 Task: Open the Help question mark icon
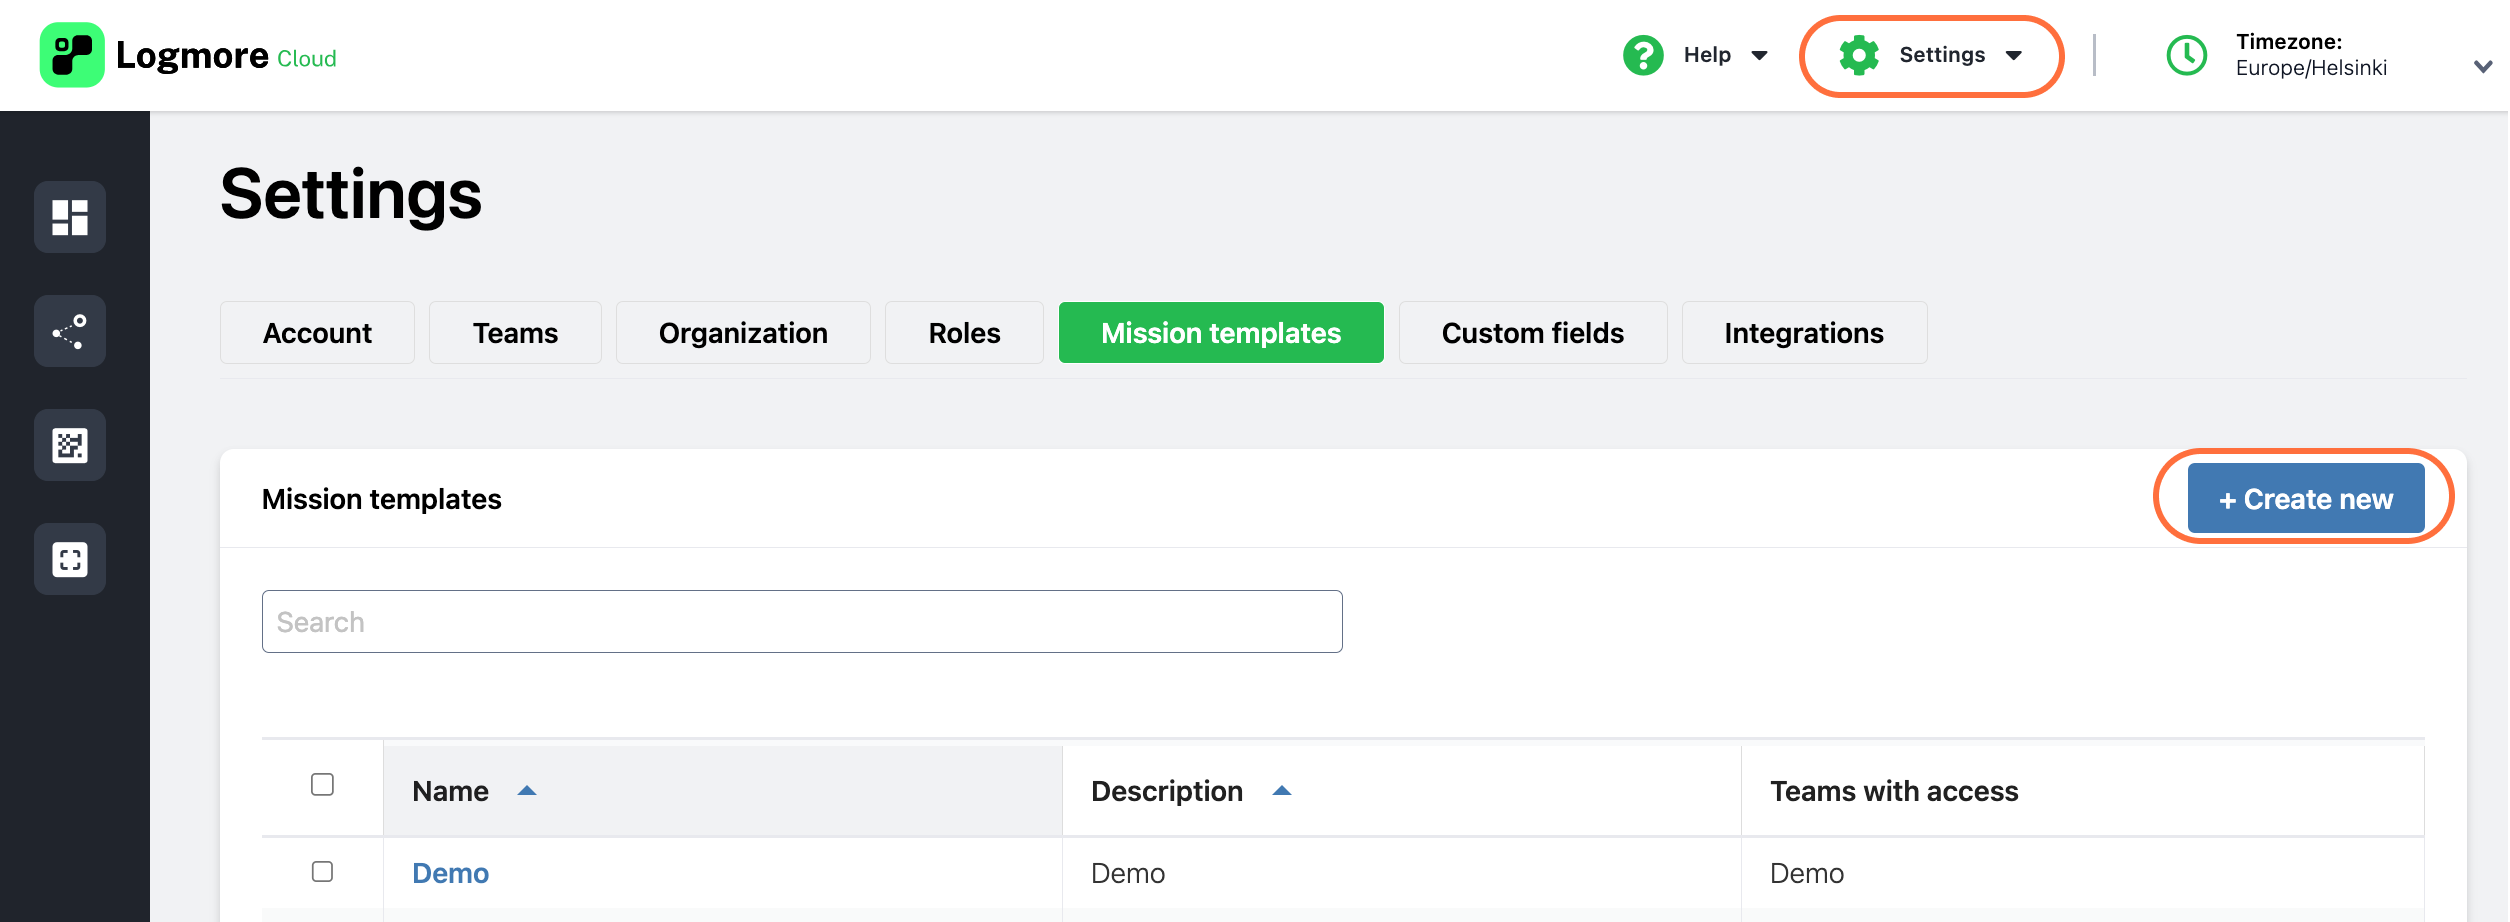[x=1642, y=55]
